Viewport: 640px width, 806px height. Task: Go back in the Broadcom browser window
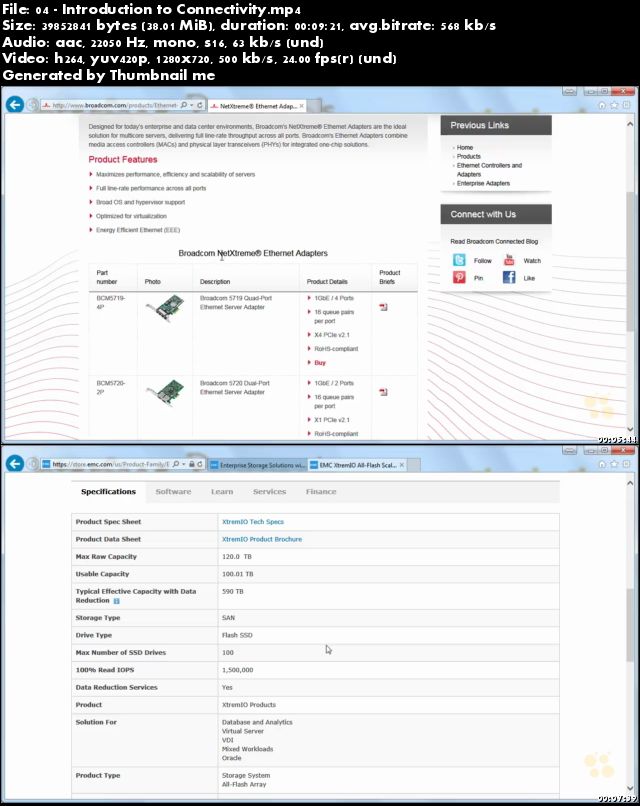click(x=14, y=105)
